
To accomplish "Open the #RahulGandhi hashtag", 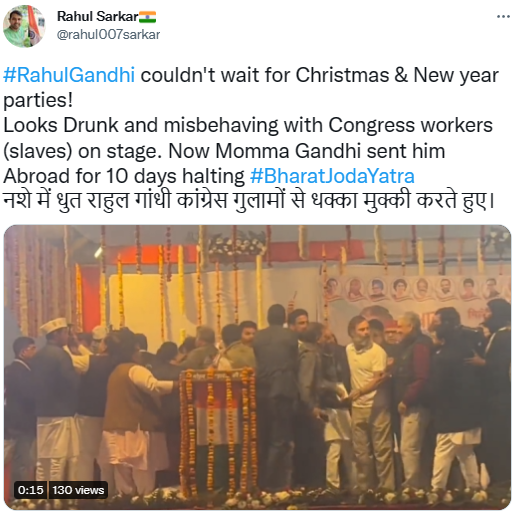I will [69, 75].
